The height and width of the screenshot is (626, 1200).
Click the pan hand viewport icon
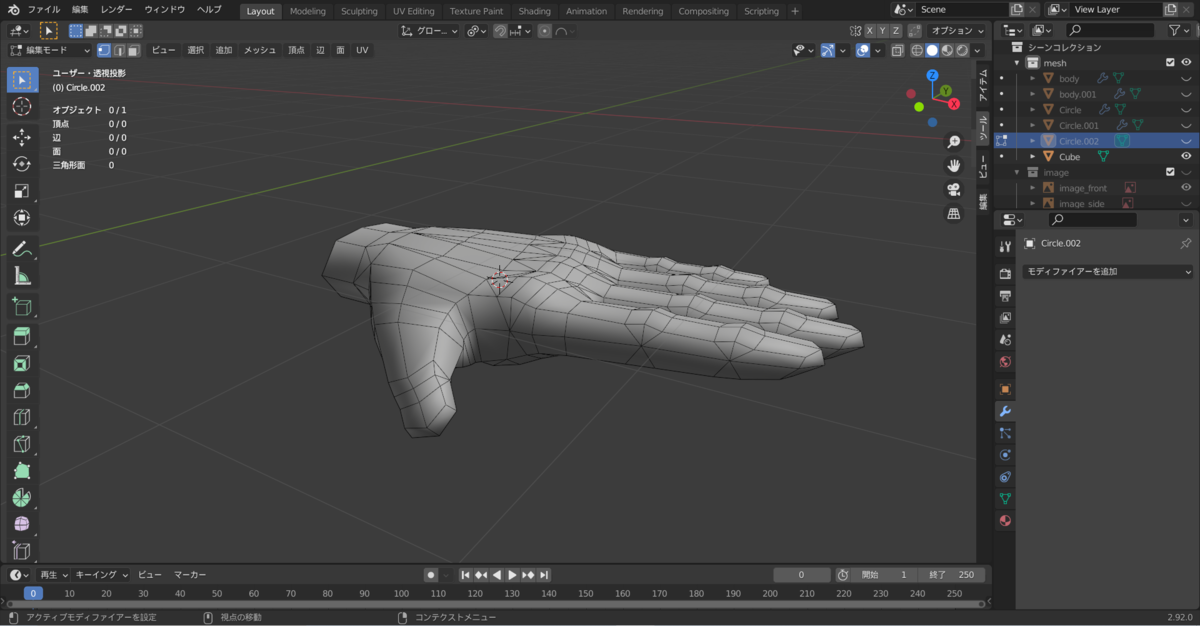tap(954, 165)
